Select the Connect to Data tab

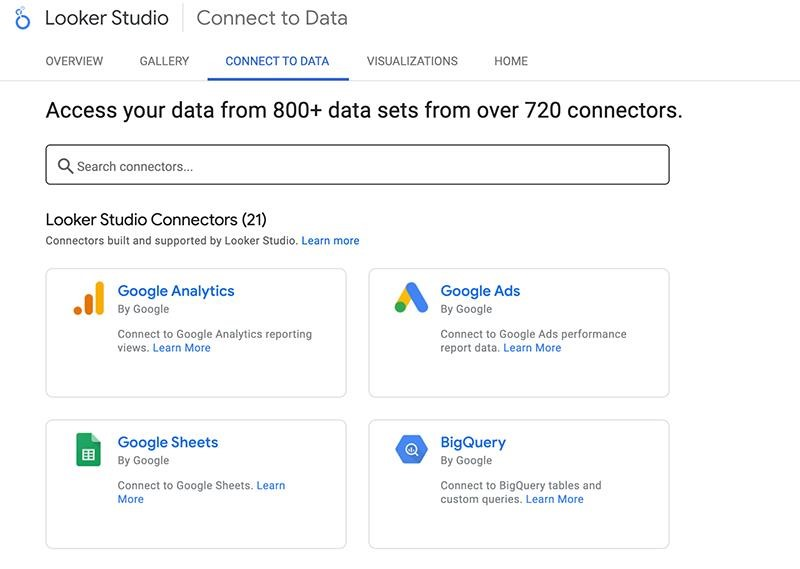pos(277,61)
